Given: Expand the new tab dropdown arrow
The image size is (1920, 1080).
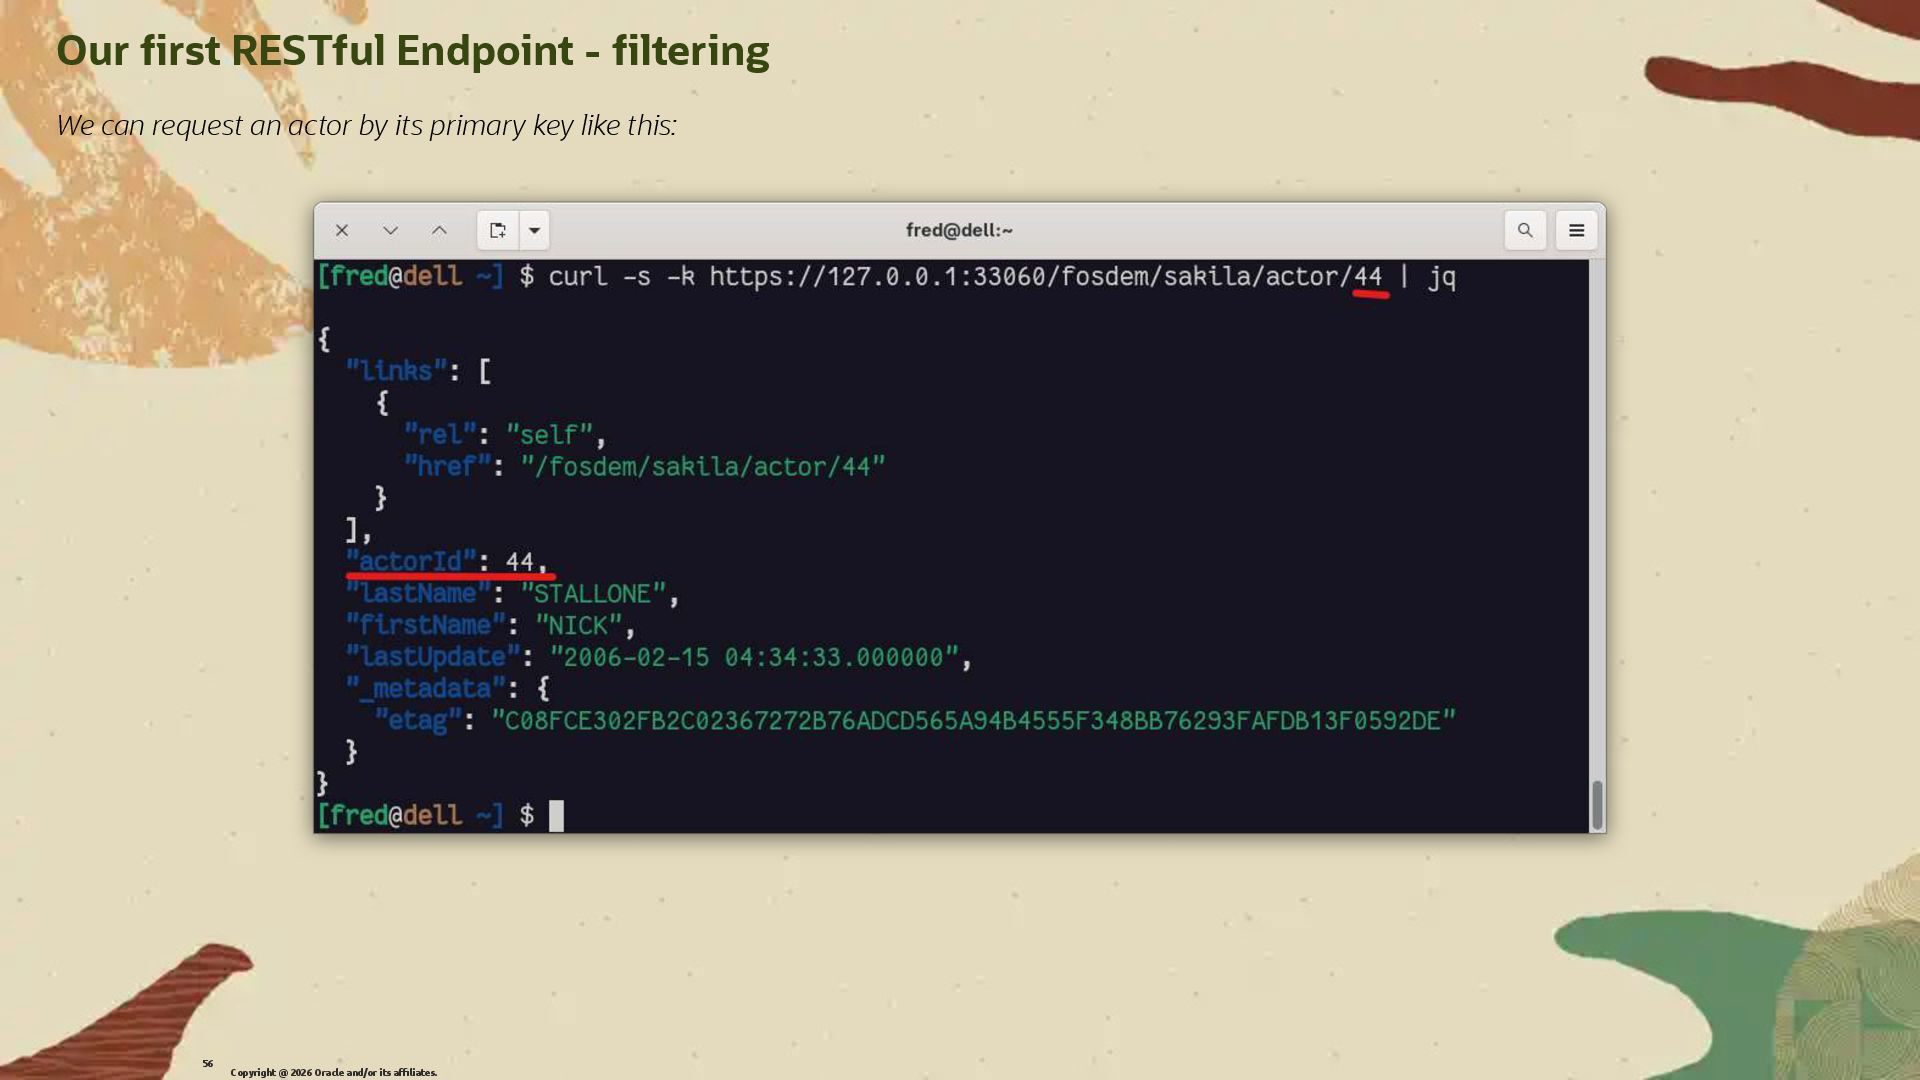Looking at the screenshot, I should (535, 231).
